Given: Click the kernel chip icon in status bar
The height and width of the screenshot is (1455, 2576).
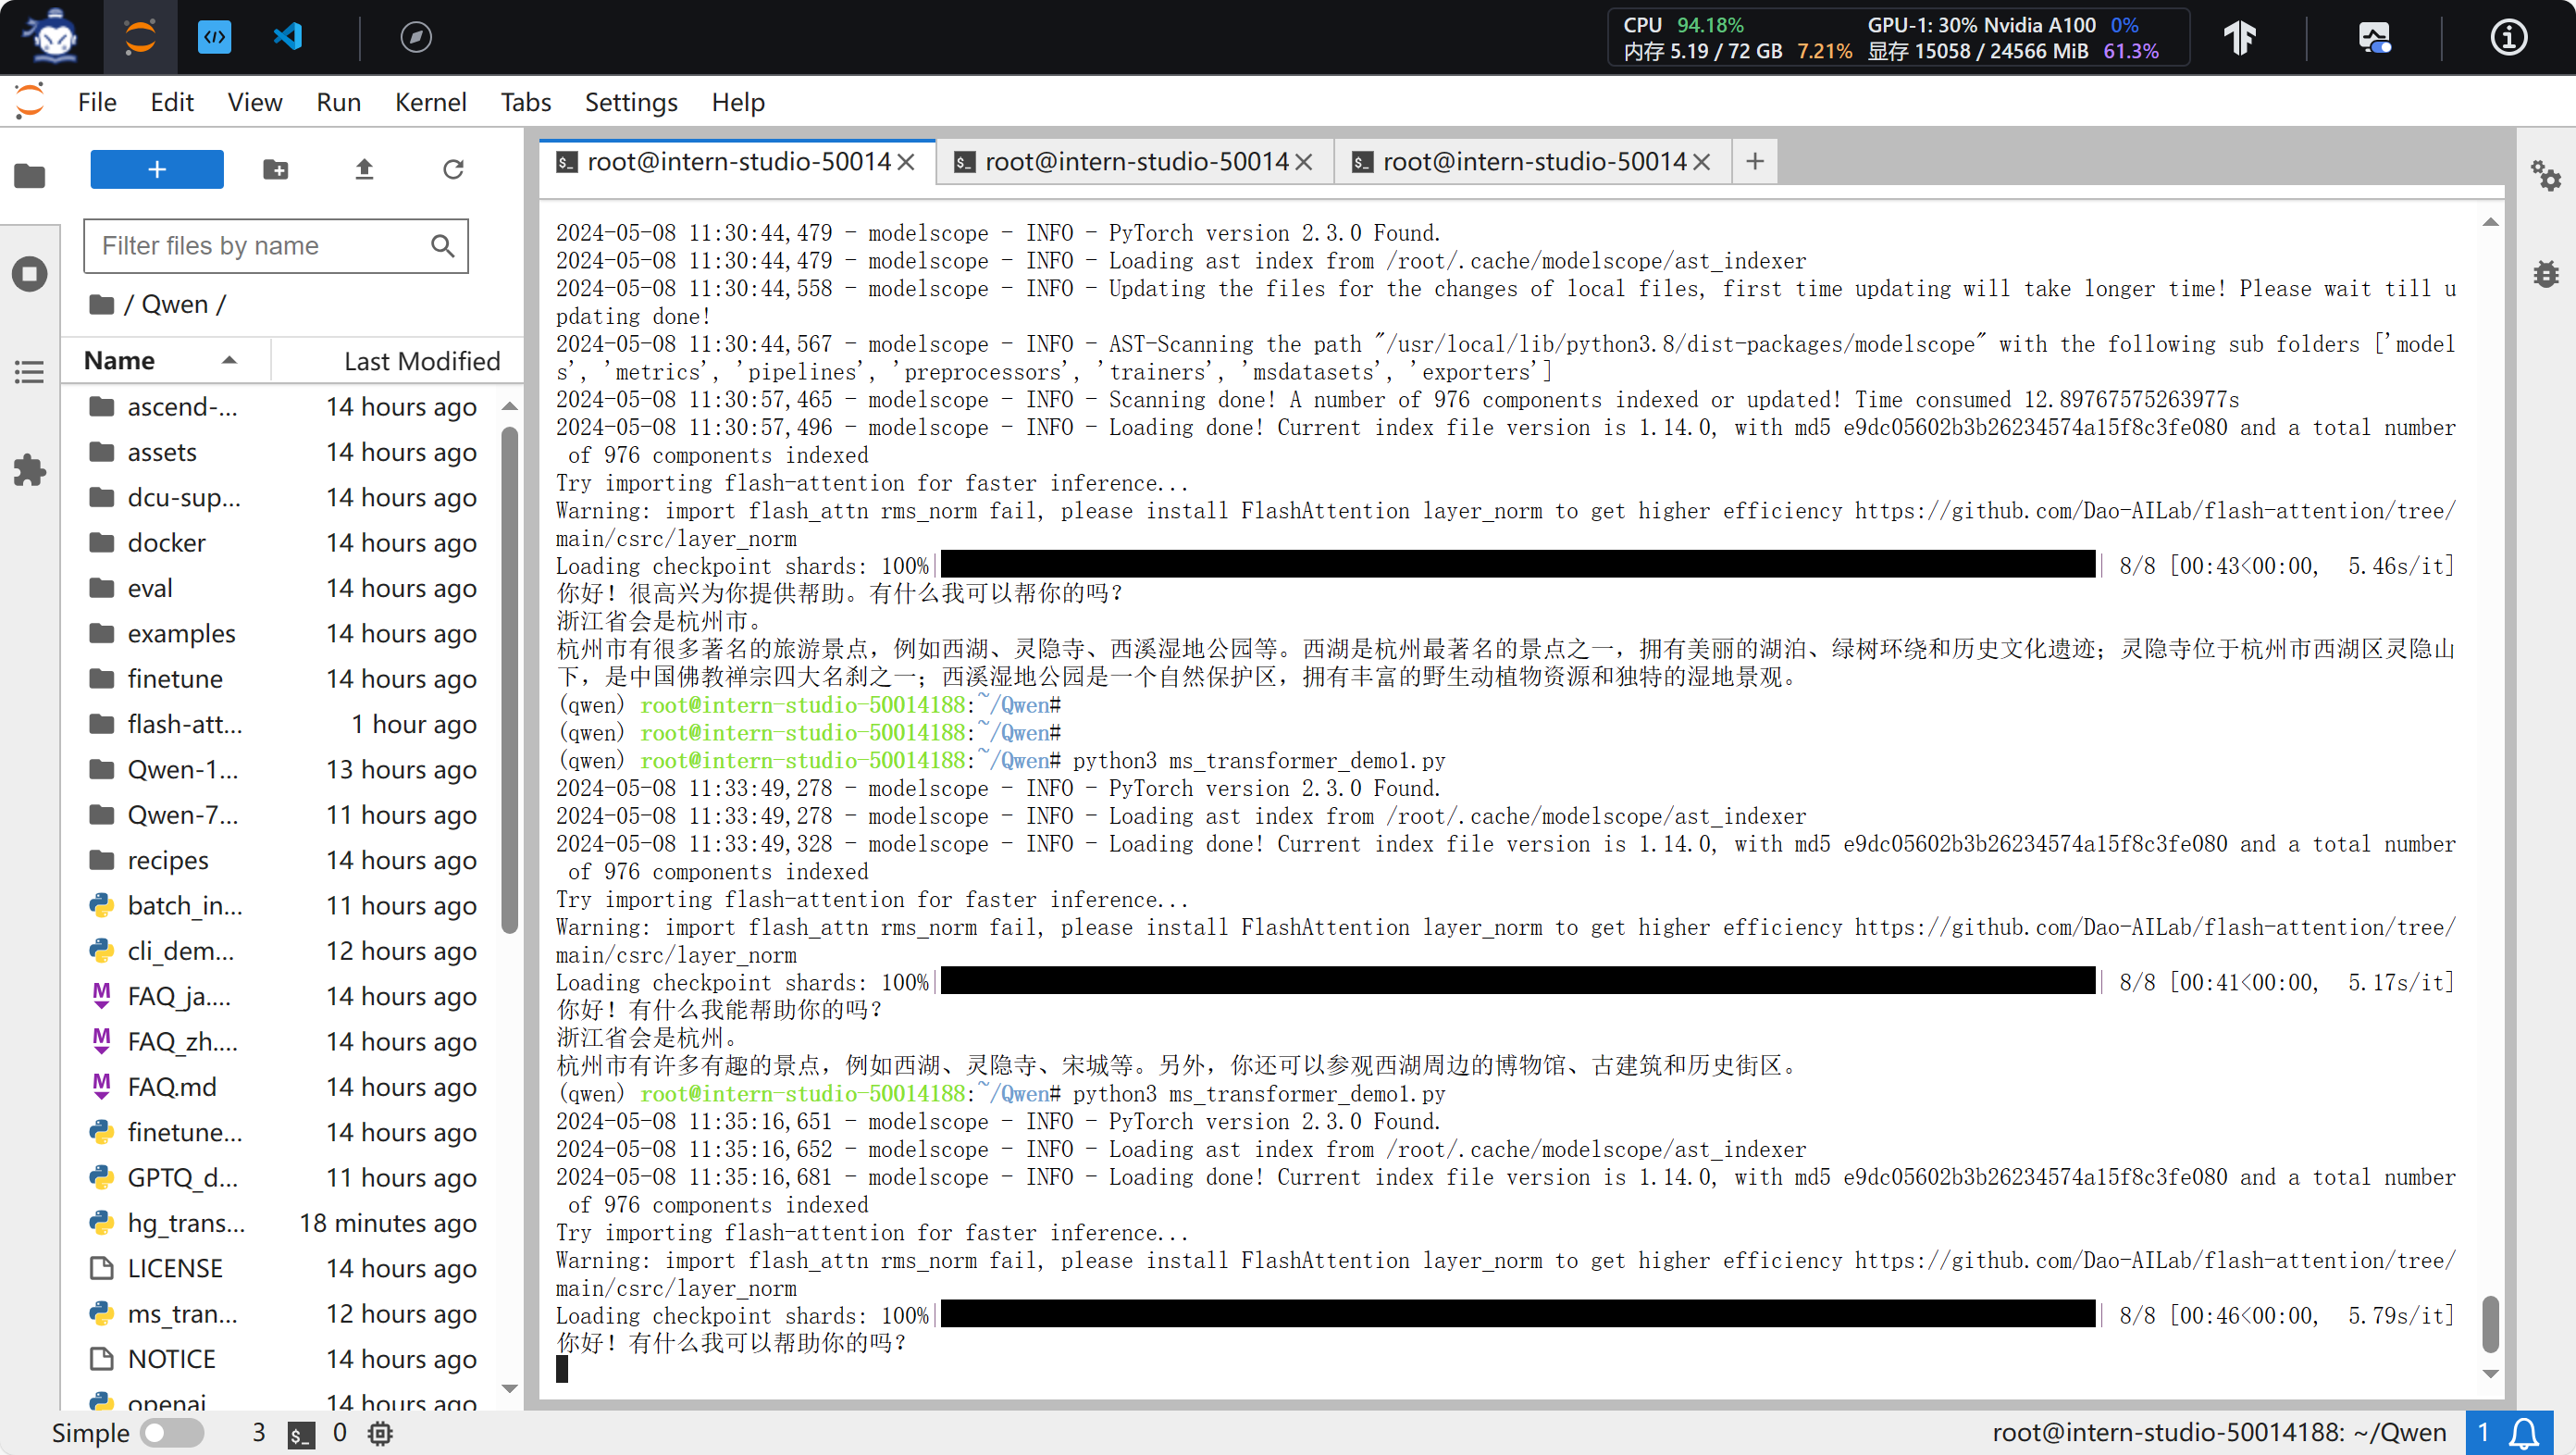Looking at the screenshot, I should [x=380, y=1433].
